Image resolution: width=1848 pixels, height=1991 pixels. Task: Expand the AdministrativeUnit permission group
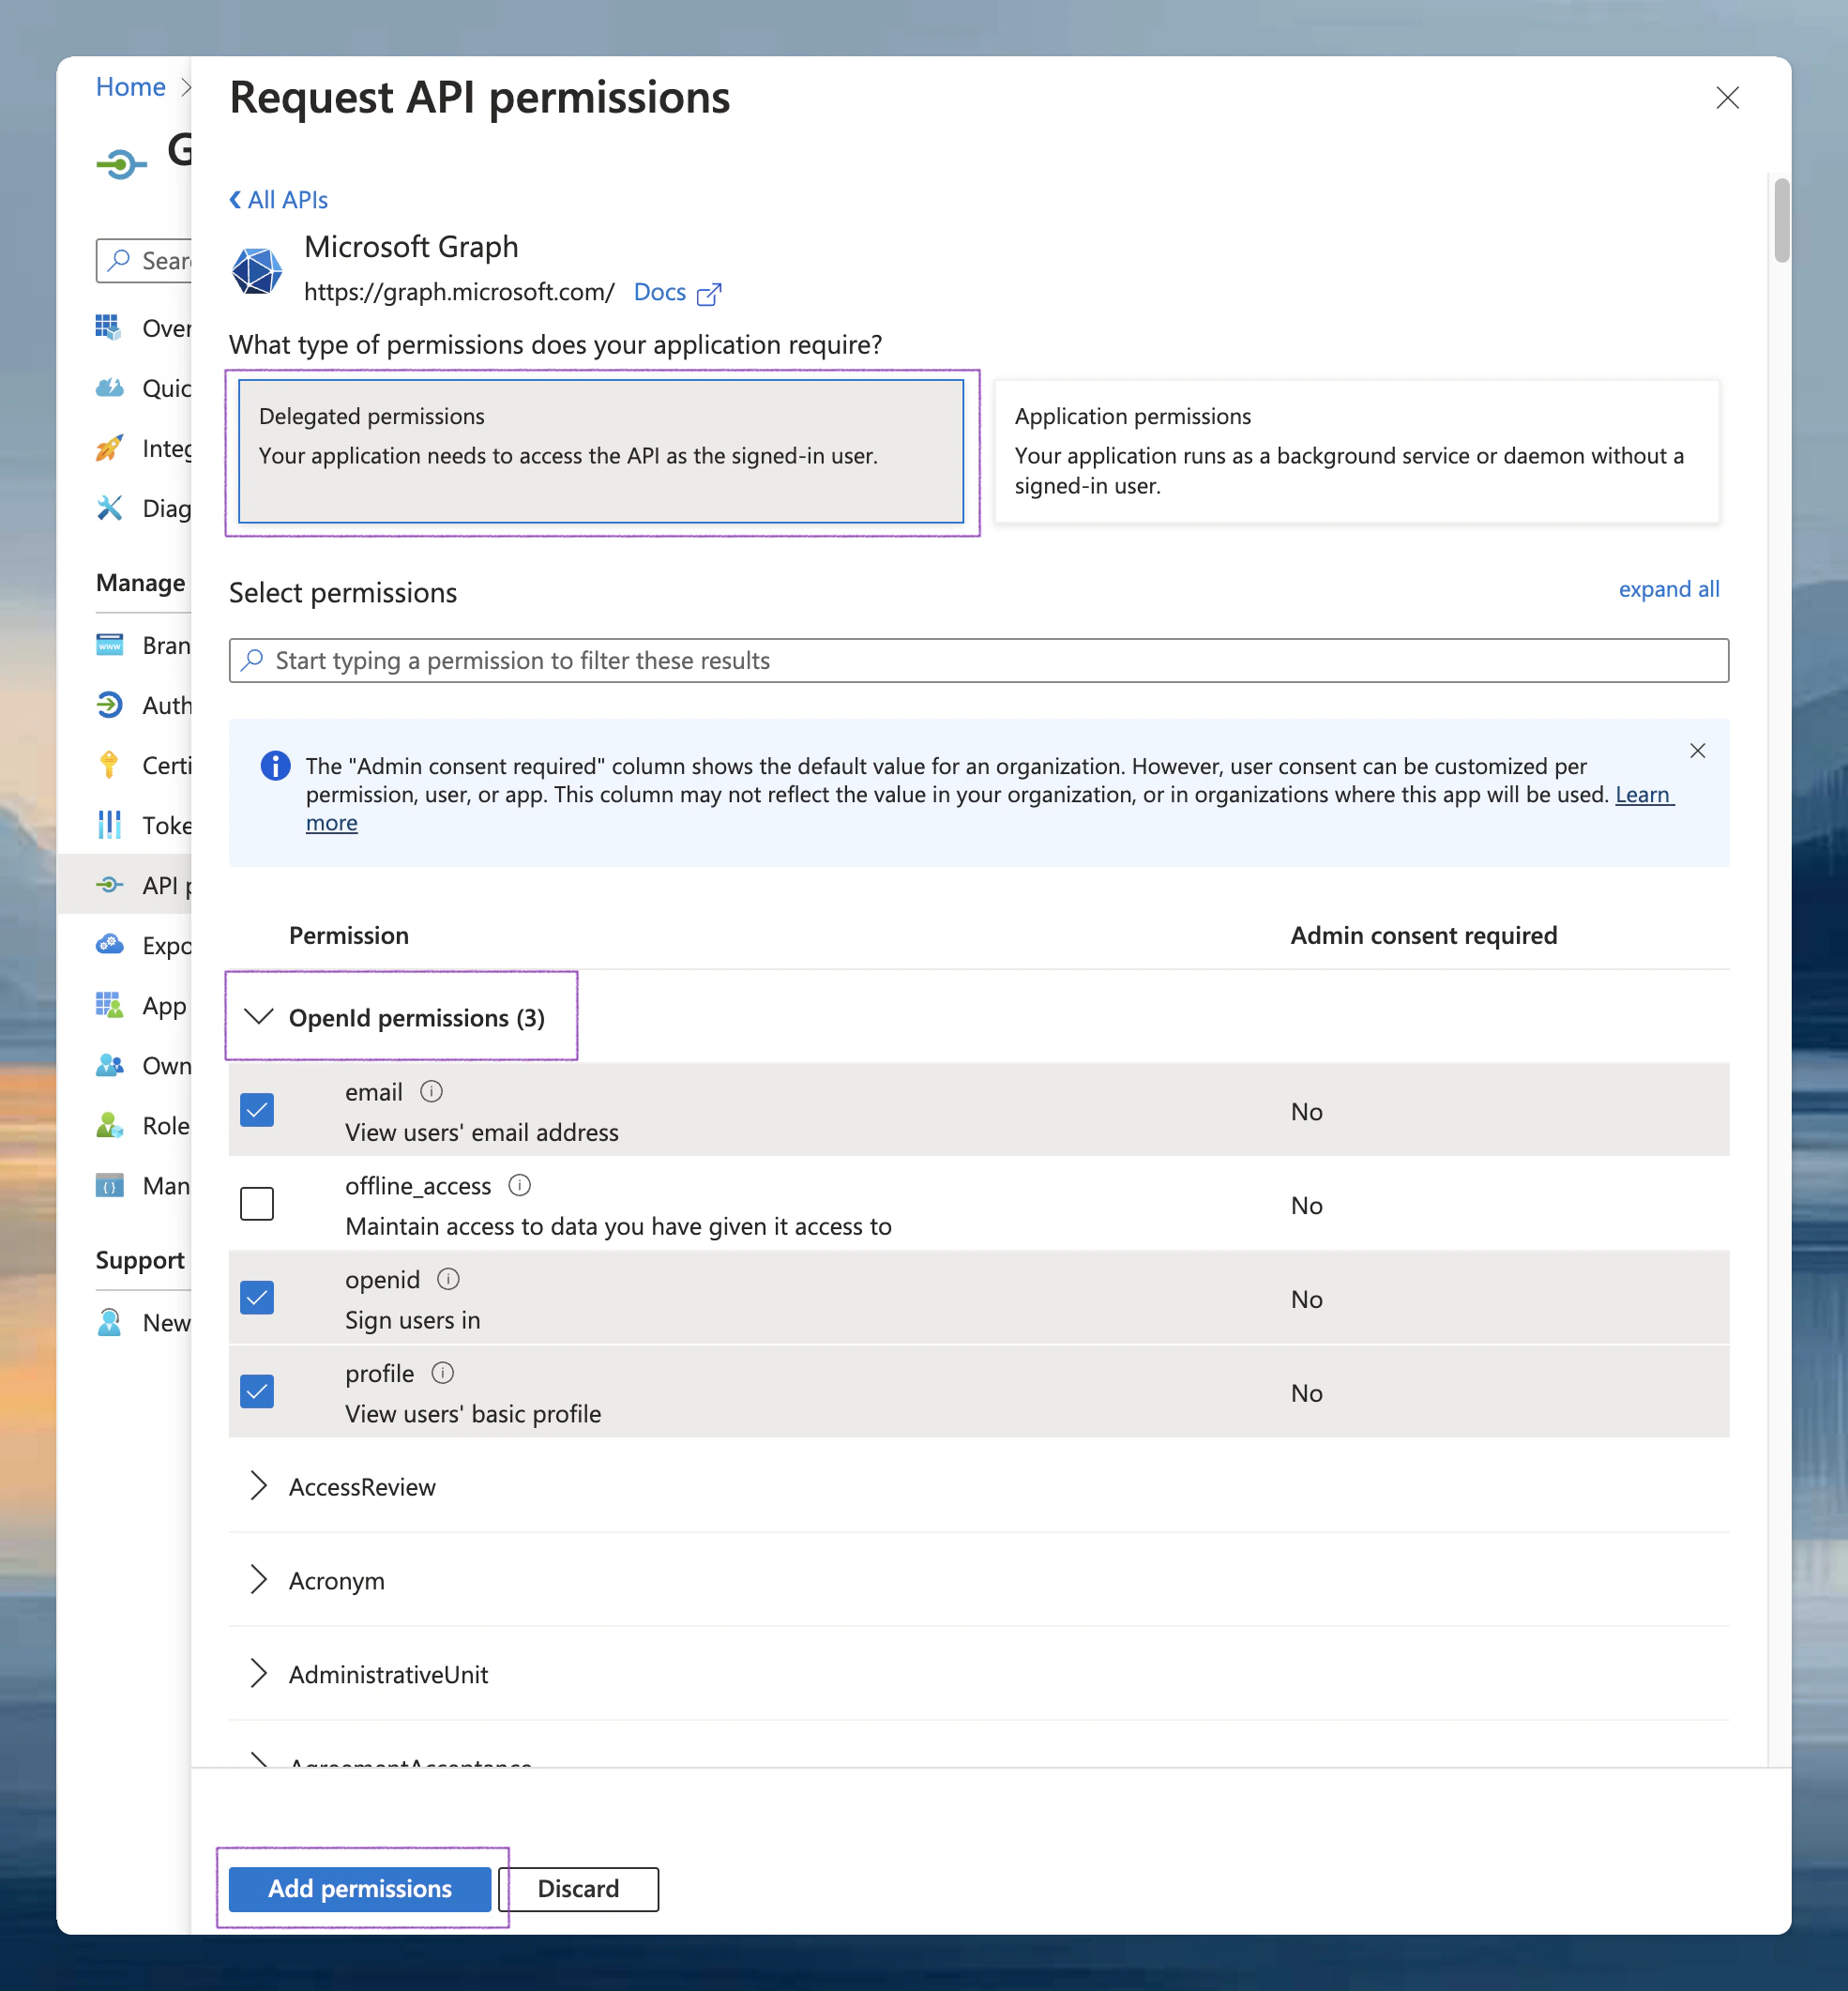259,1674
